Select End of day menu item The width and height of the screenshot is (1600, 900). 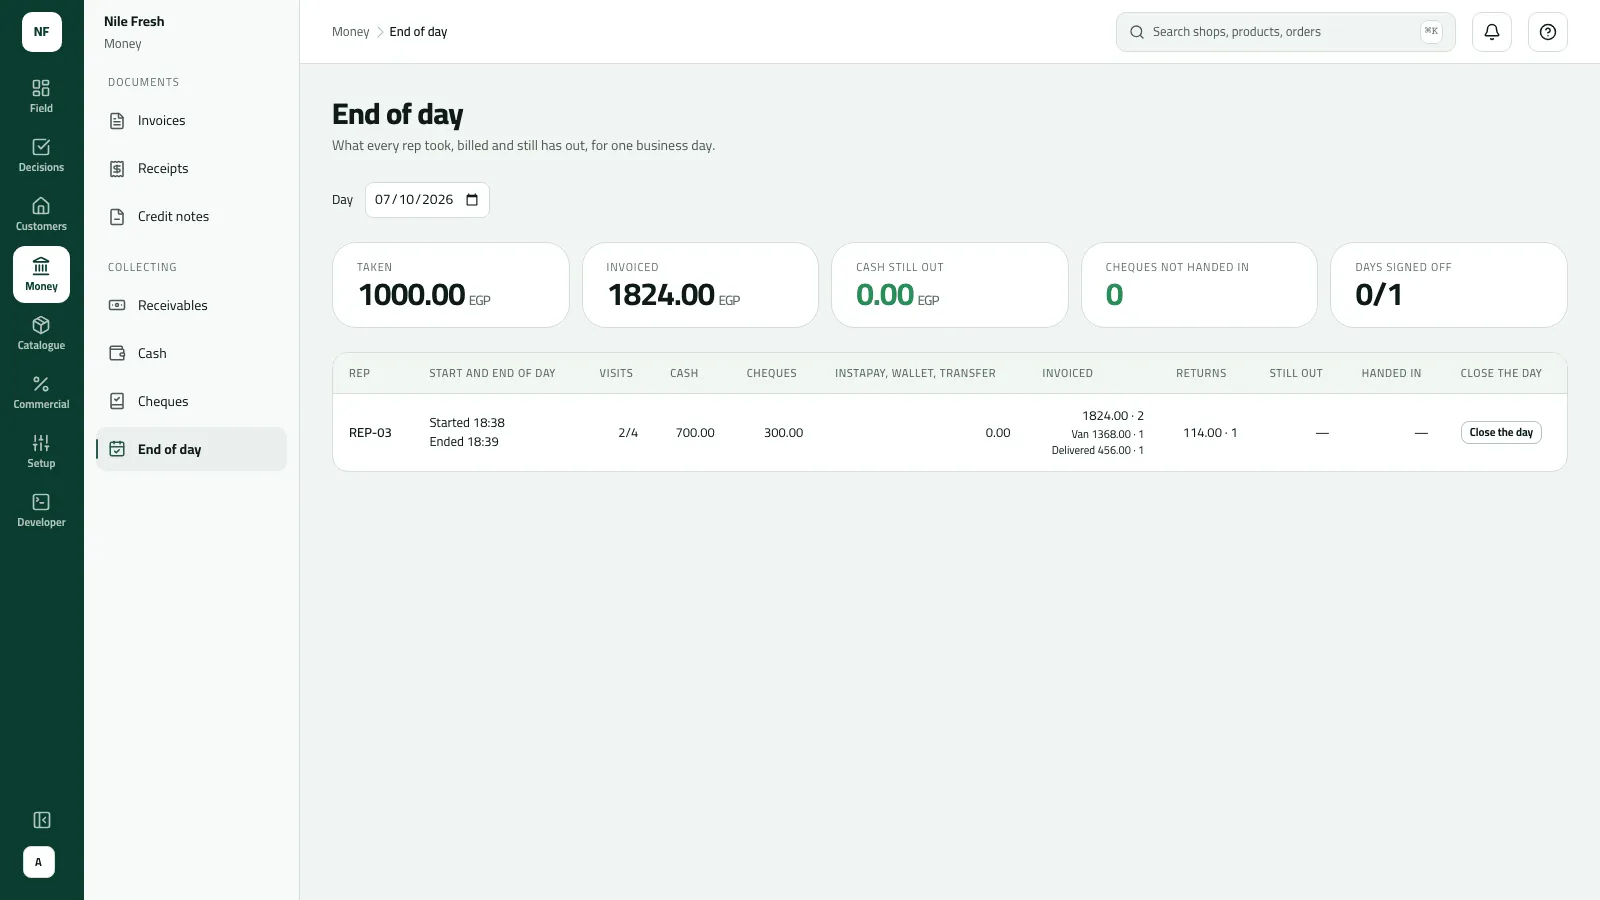(191, 450)
